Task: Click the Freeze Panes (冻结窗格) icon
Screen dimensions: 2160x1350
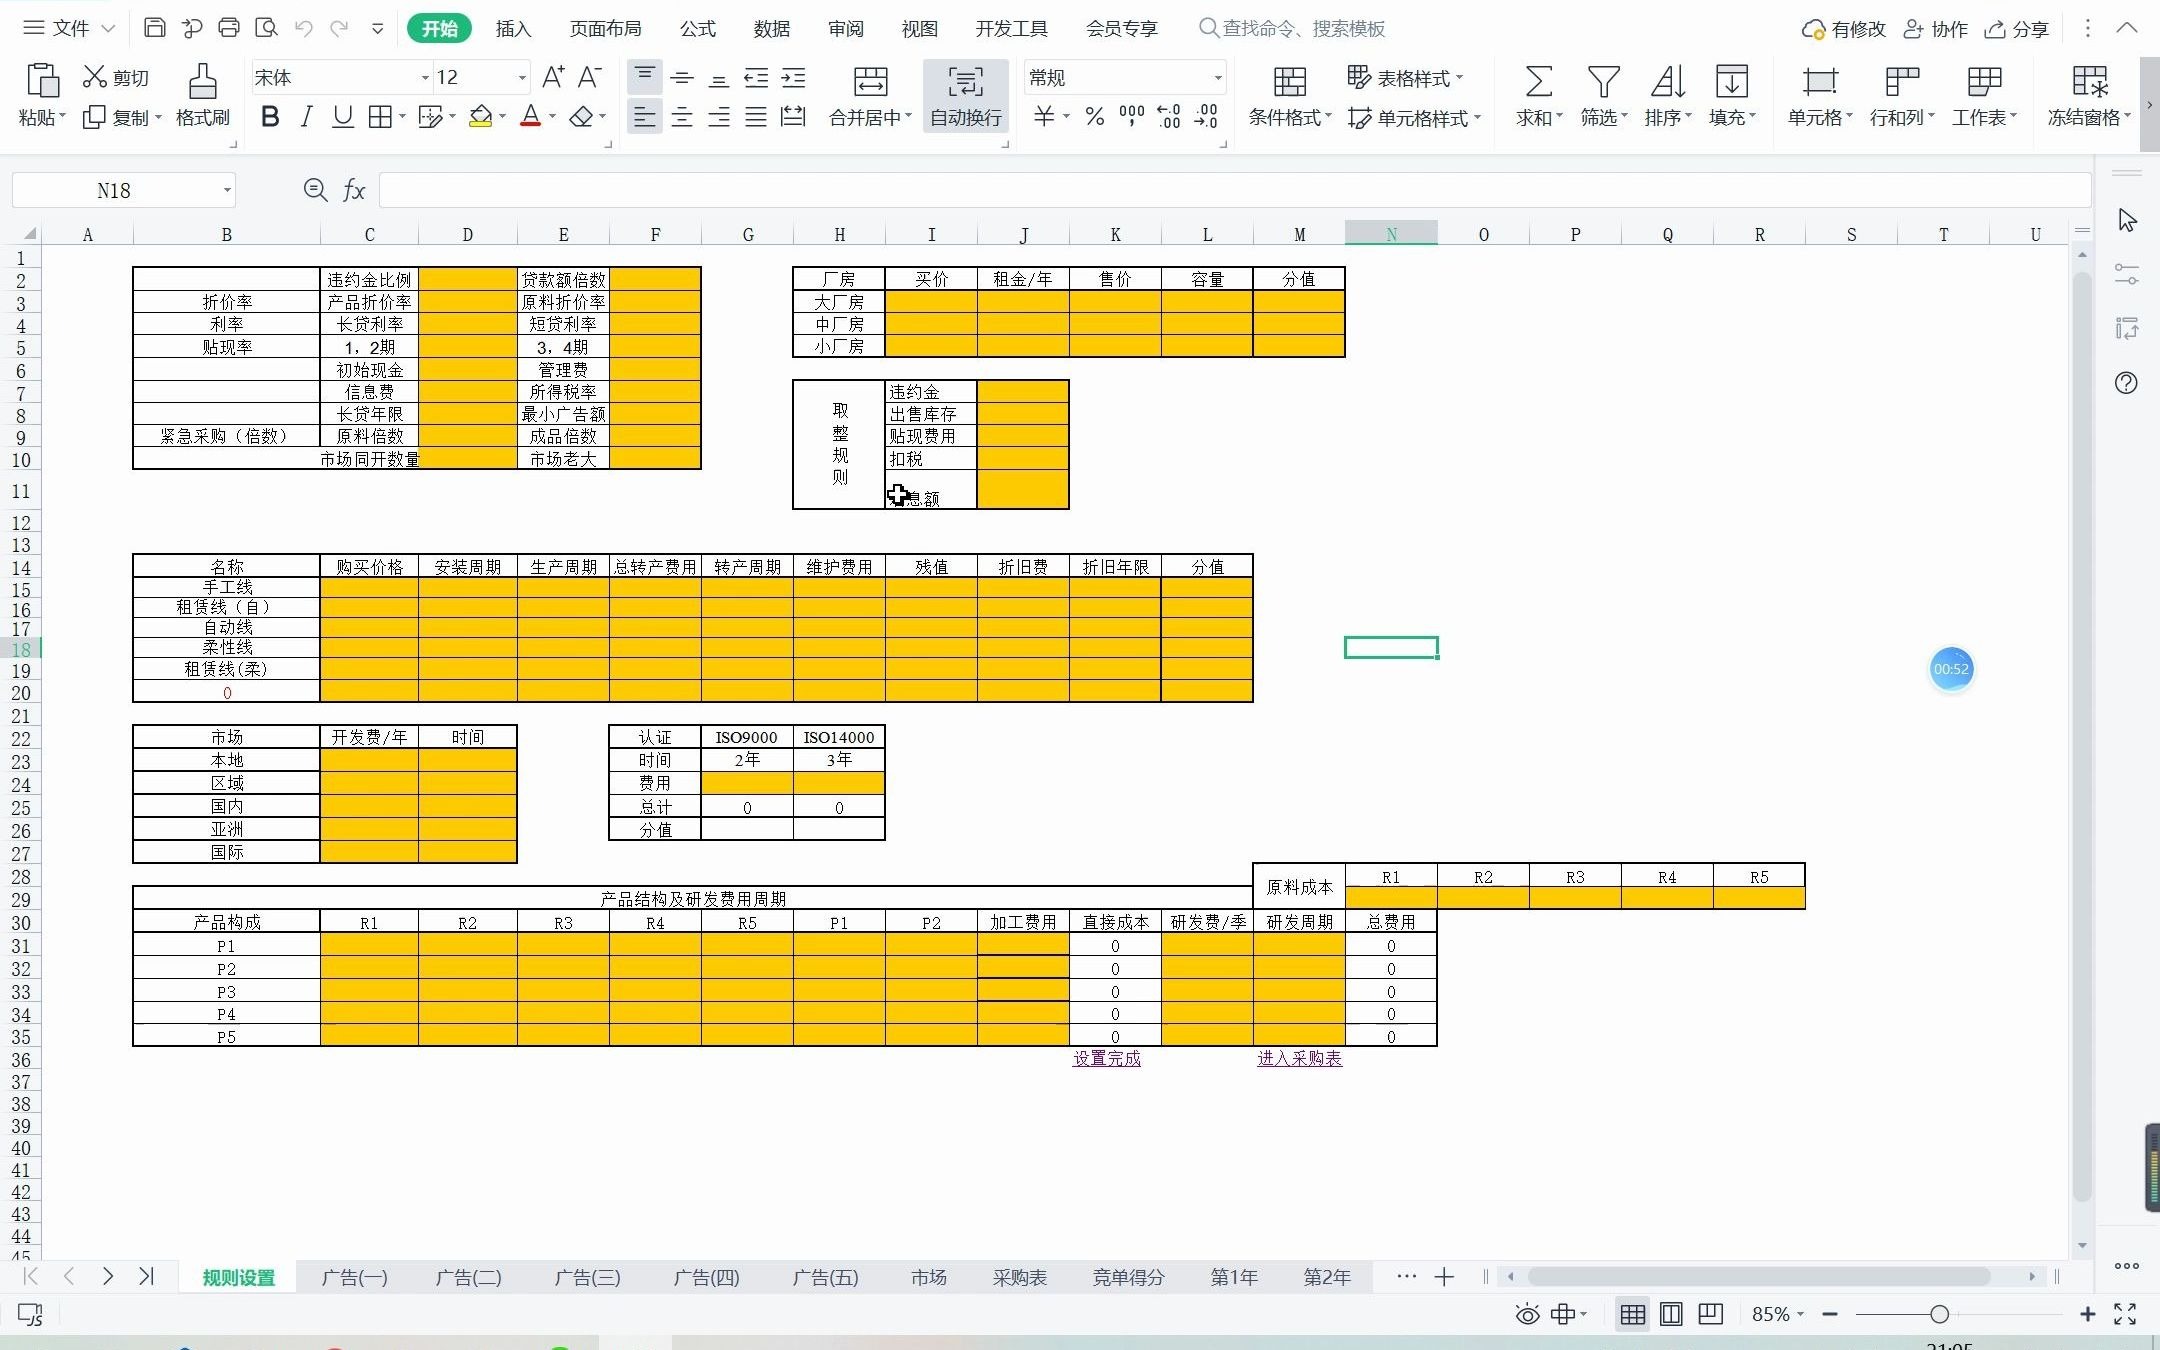Action: pyautogui.click(x=2089, y=83)
